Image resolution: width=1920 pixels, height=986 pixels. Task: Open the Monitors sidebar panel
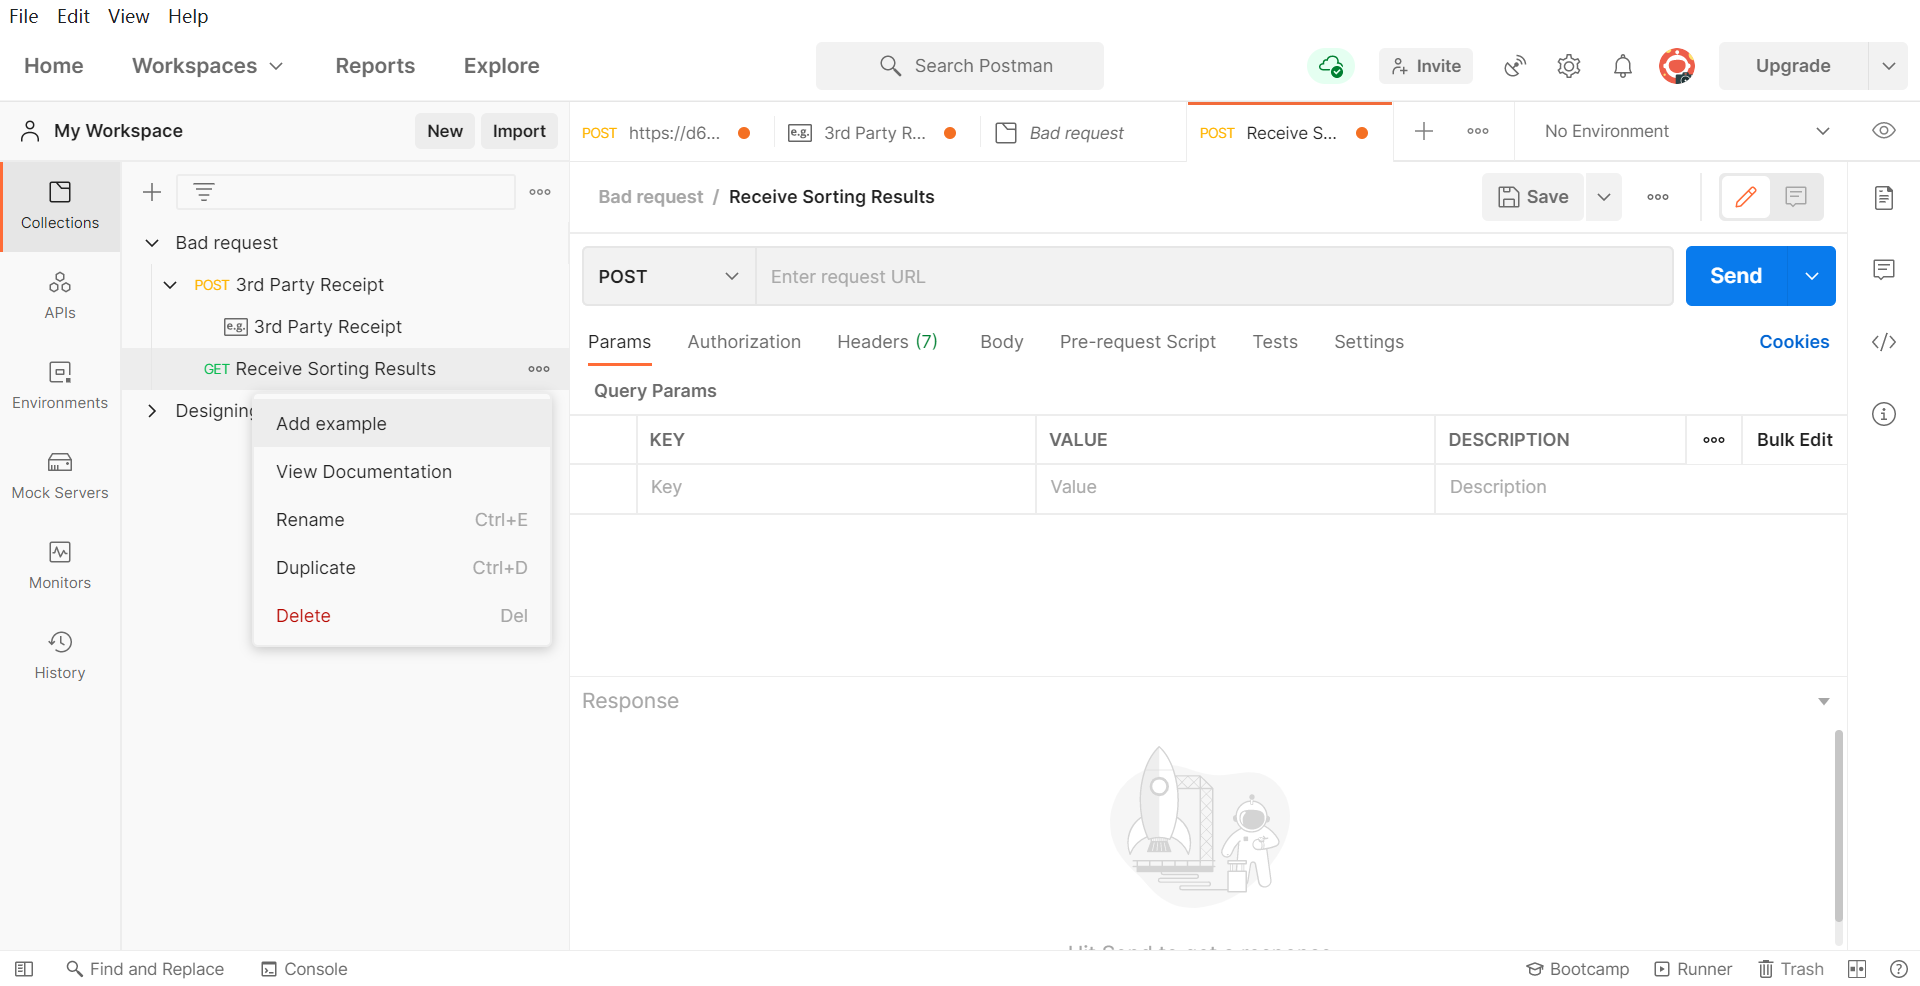point(60,565)
